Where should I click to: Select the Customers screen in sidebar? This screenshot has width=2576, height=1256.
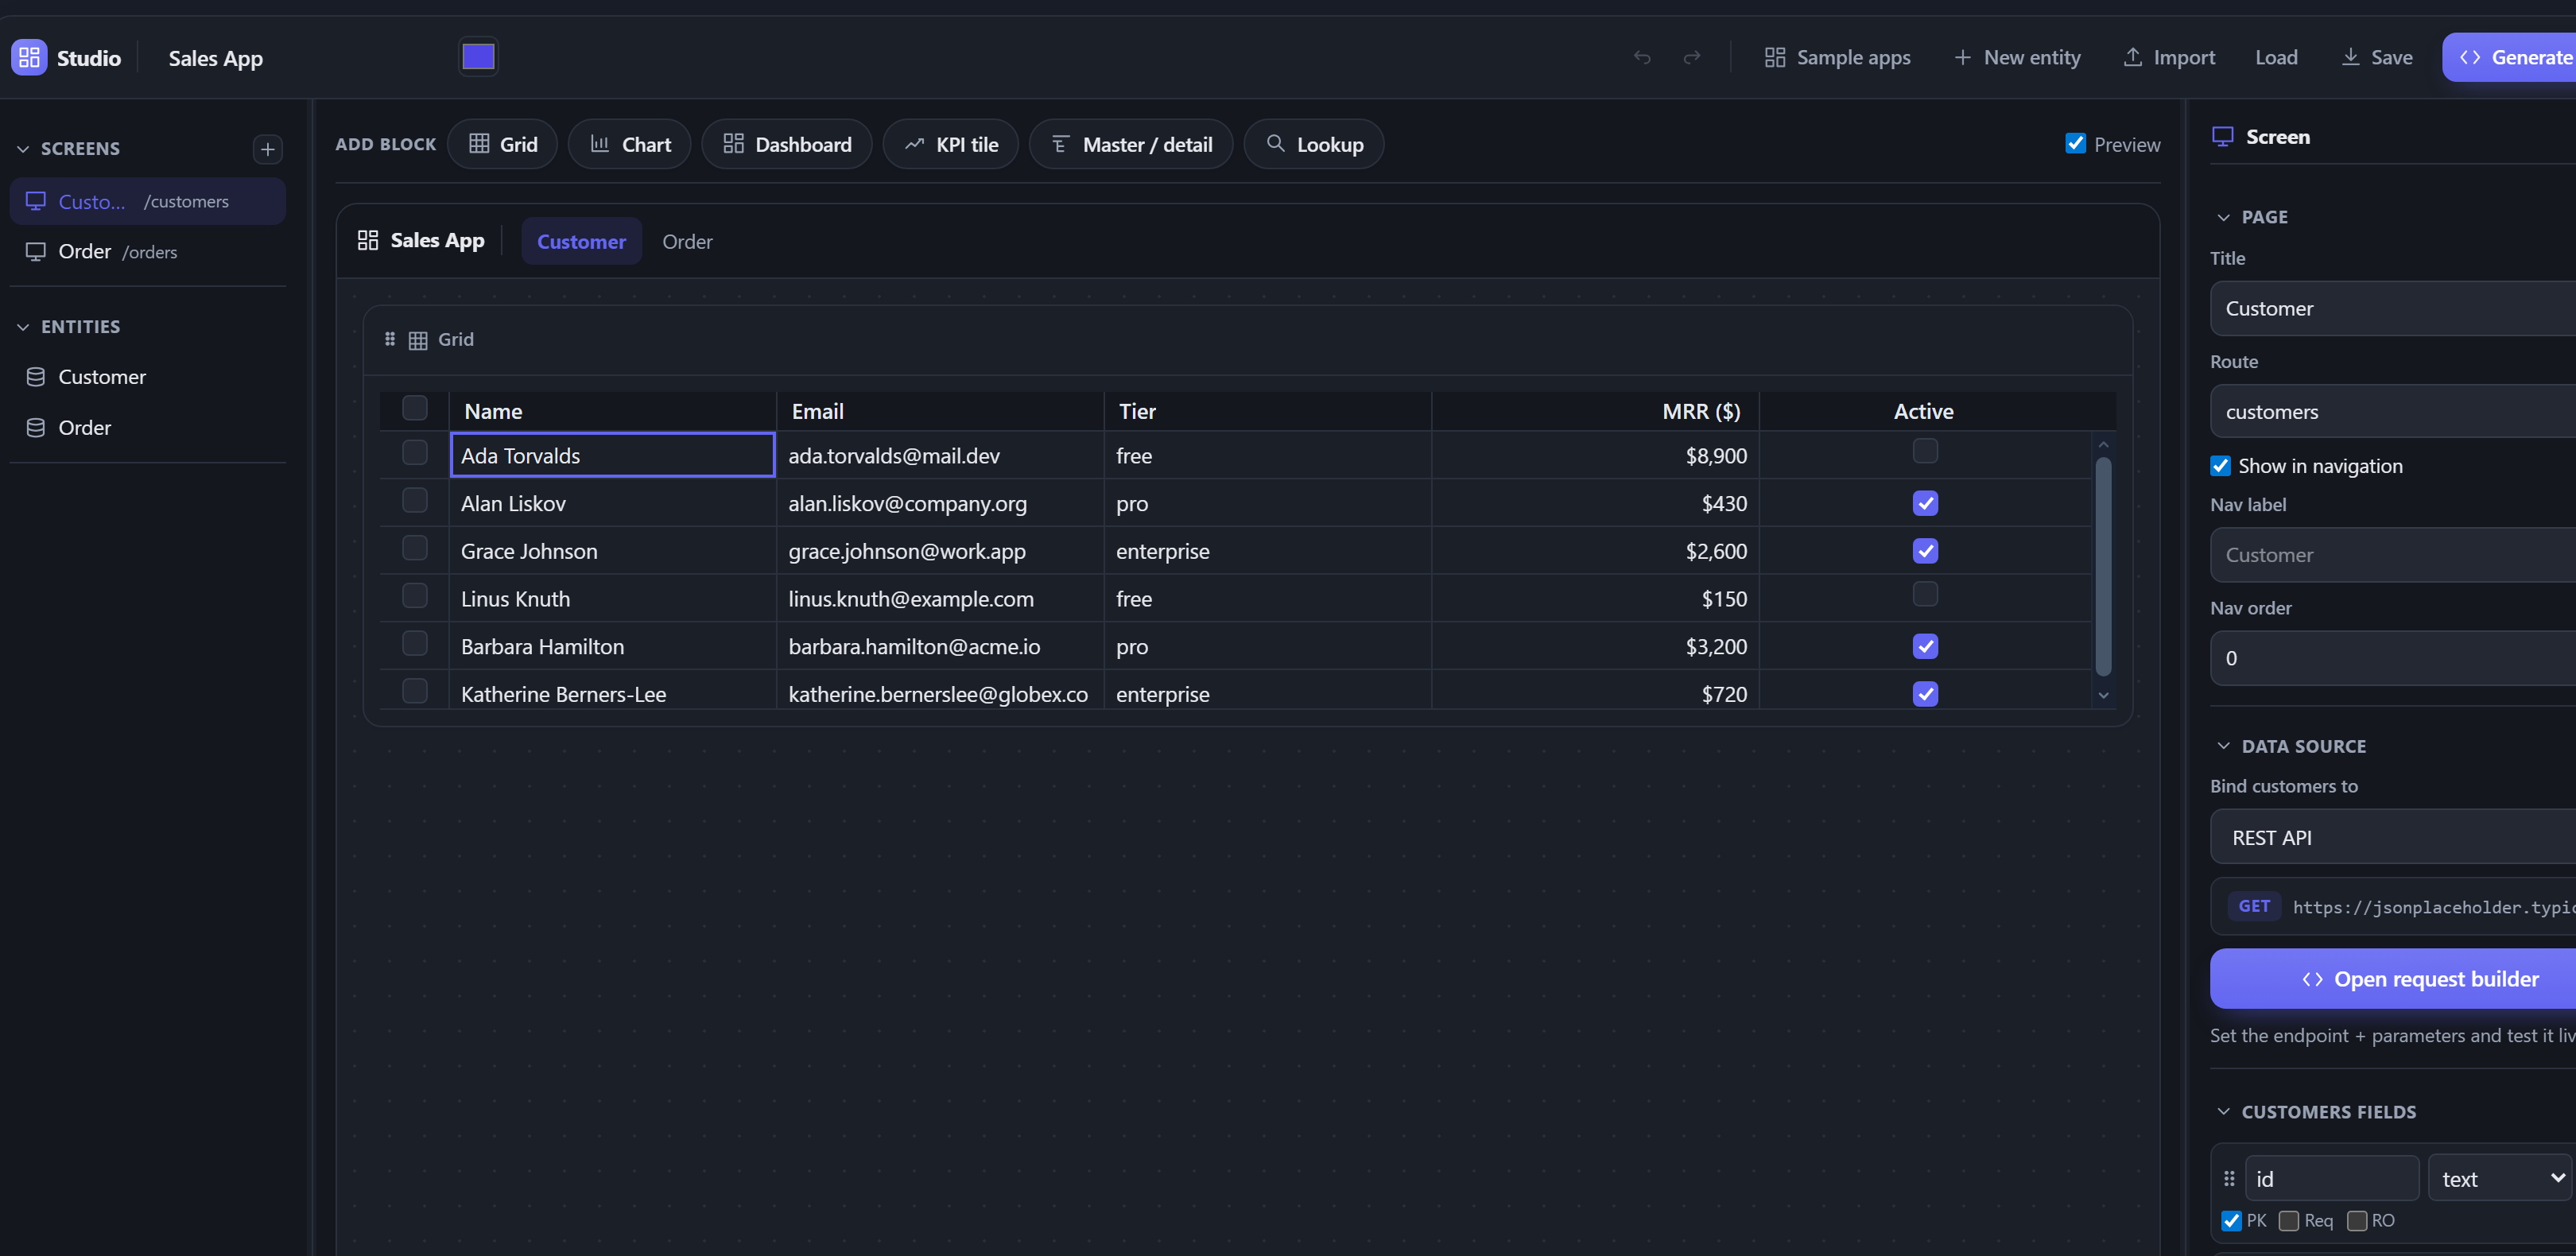[x=147, y=201]
